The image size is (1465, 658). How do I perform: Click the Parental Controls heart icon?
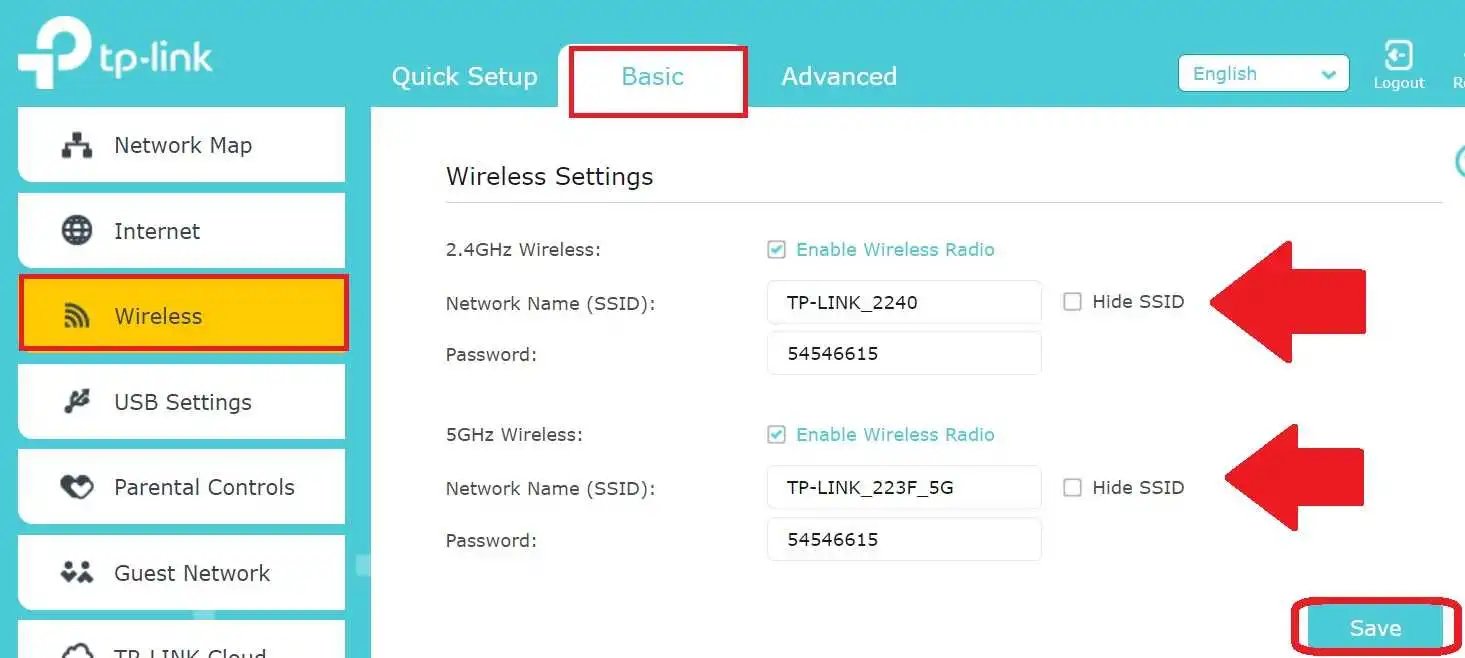77,487
